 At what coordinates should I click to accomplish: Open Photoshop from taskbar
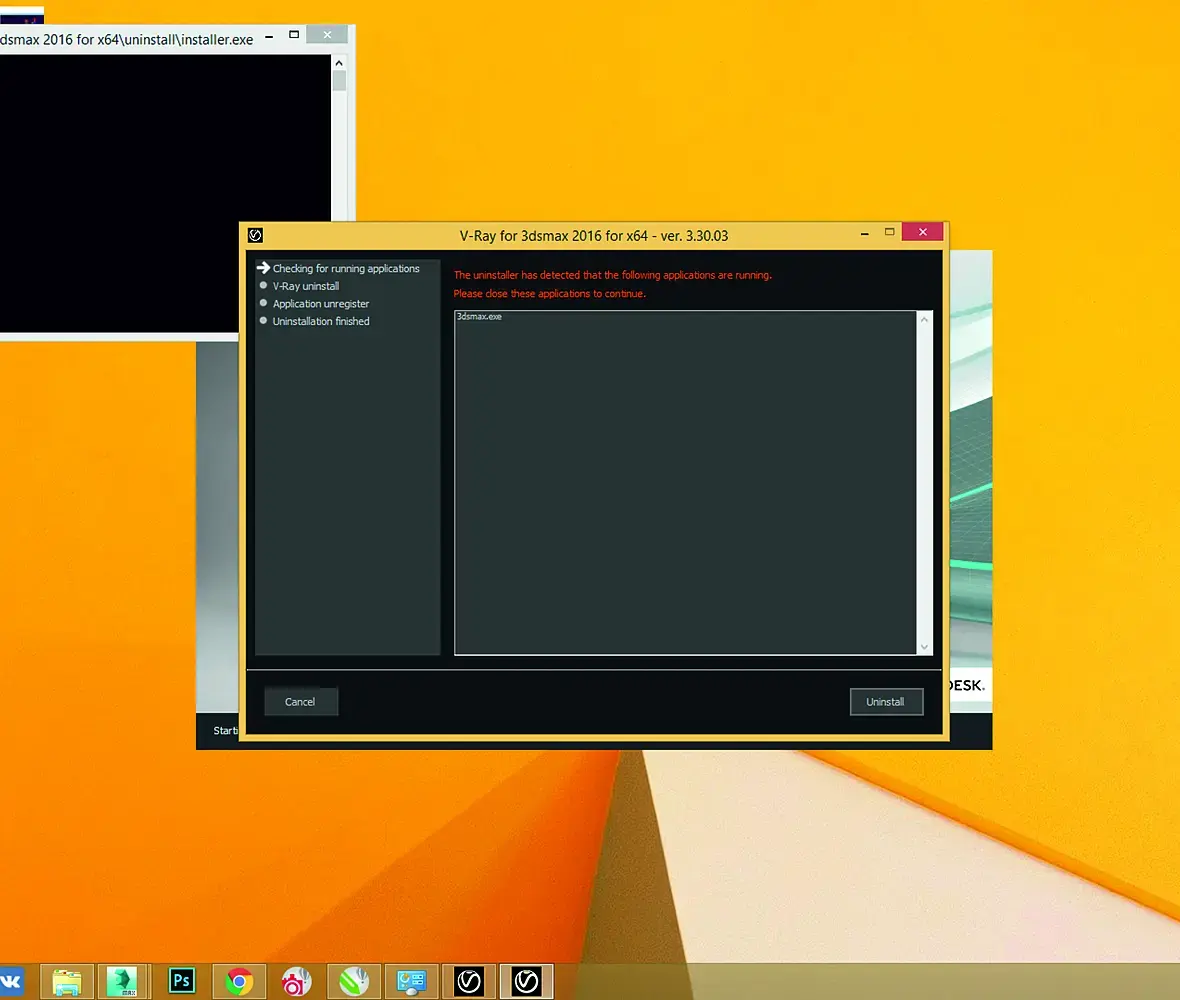click(181, 981)
